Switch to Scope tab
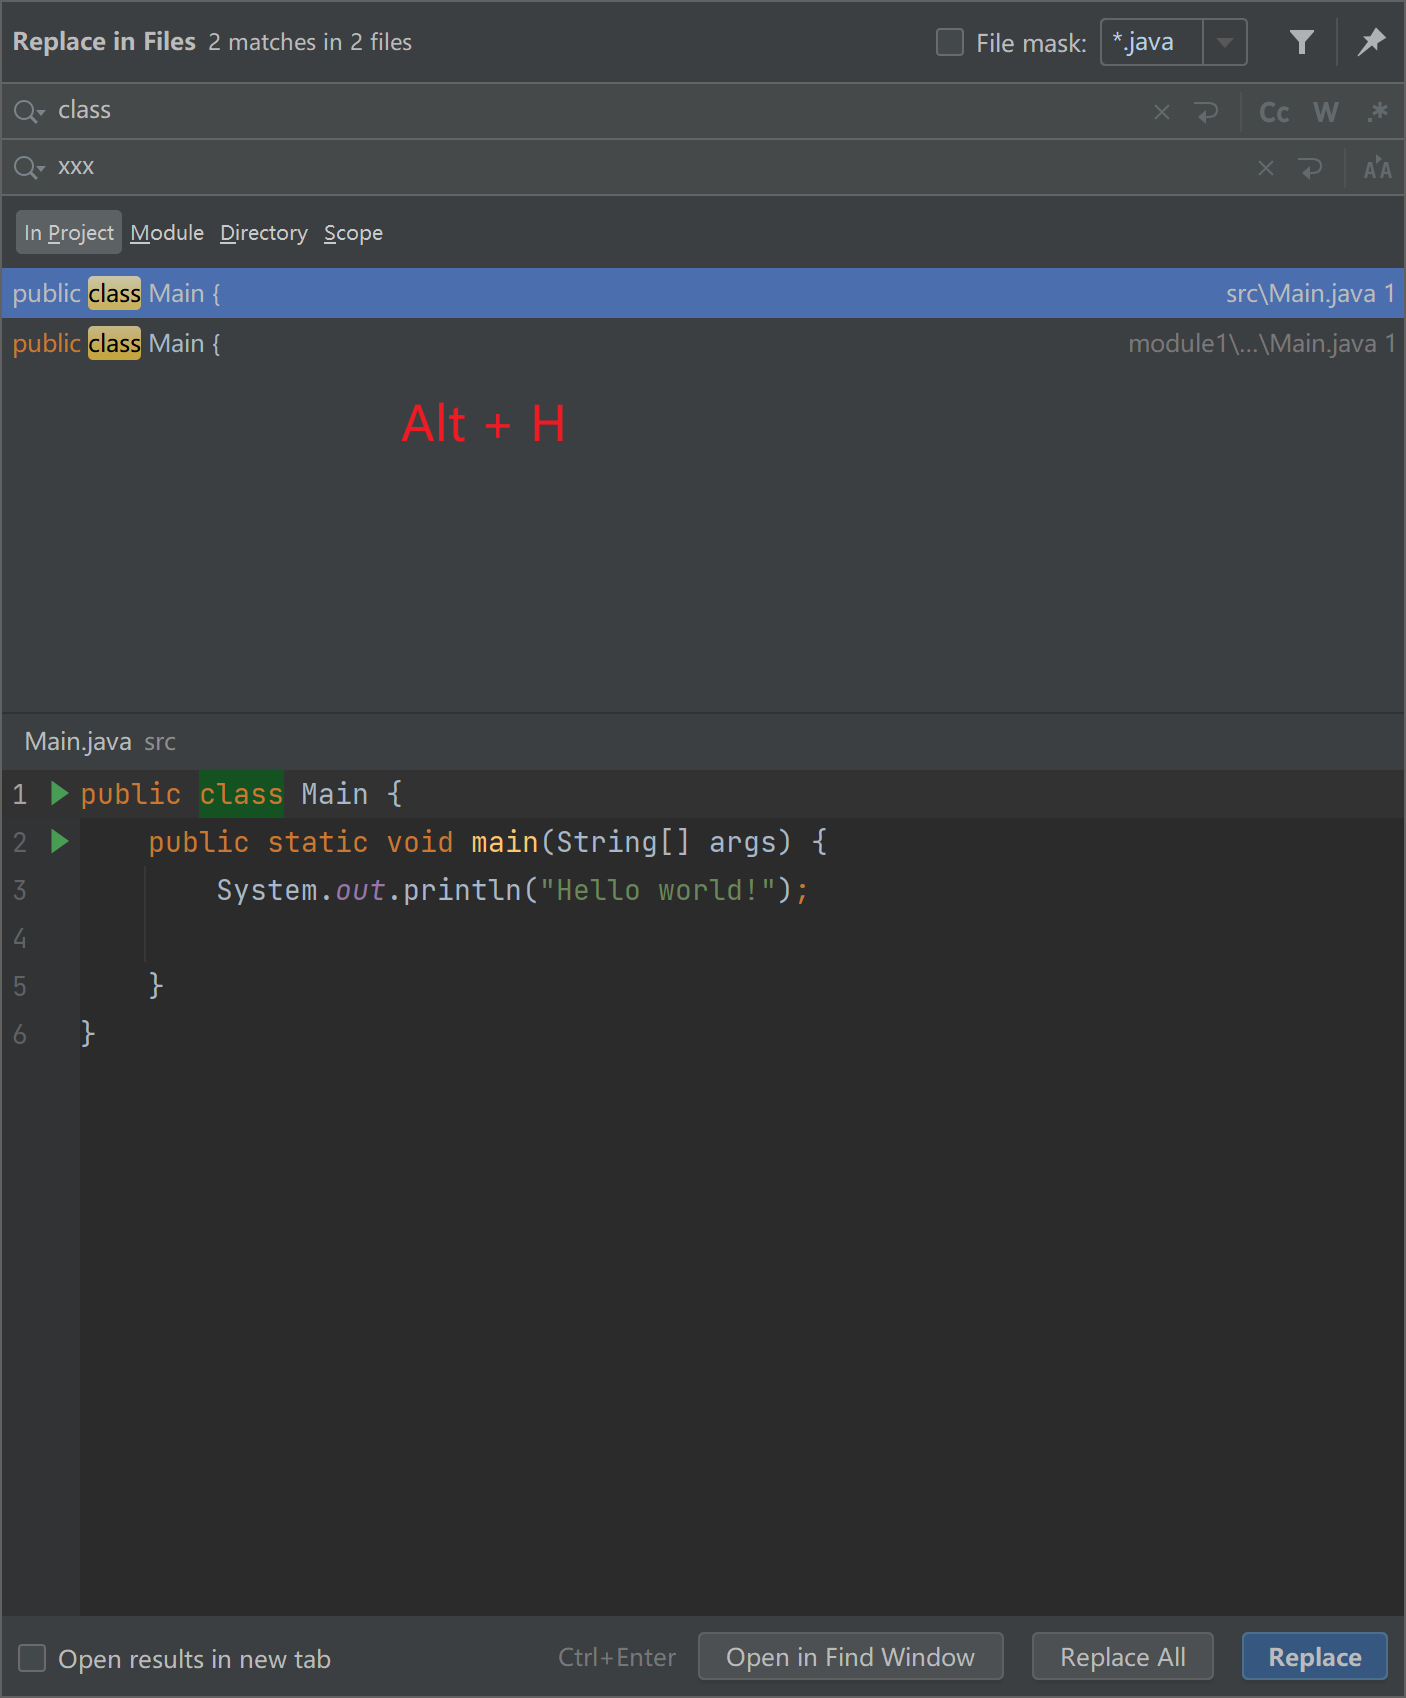 tap(353, 232)
